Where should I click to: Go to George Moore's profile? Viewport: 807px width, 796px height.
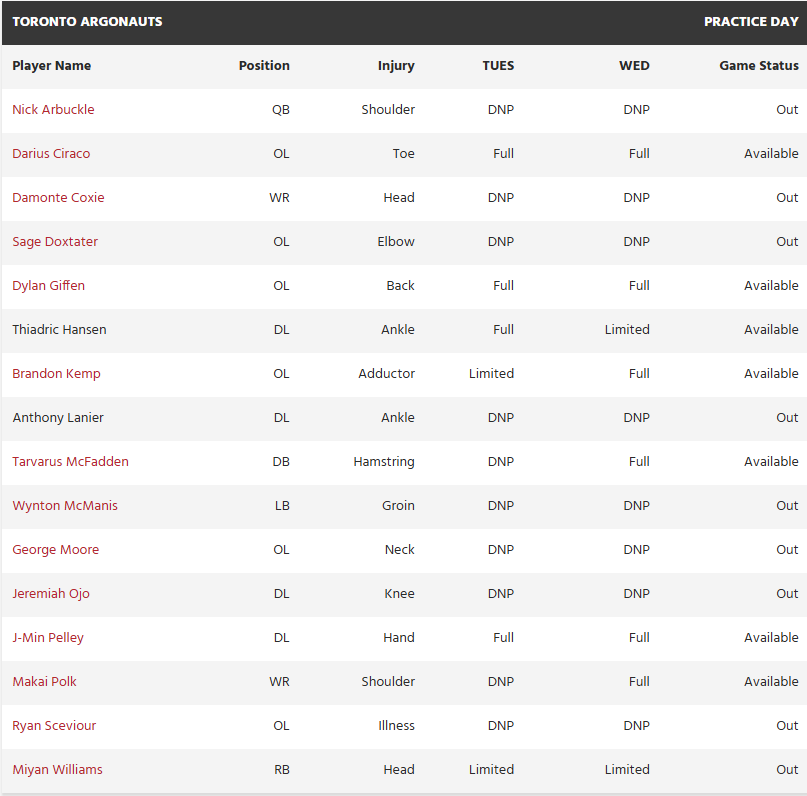coord(55,550)
